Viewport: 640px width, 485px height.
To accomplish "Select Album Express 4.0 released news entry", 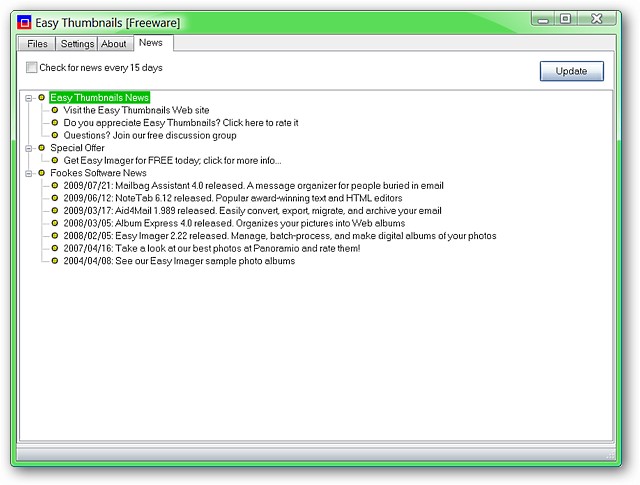I will pos(234,223).
